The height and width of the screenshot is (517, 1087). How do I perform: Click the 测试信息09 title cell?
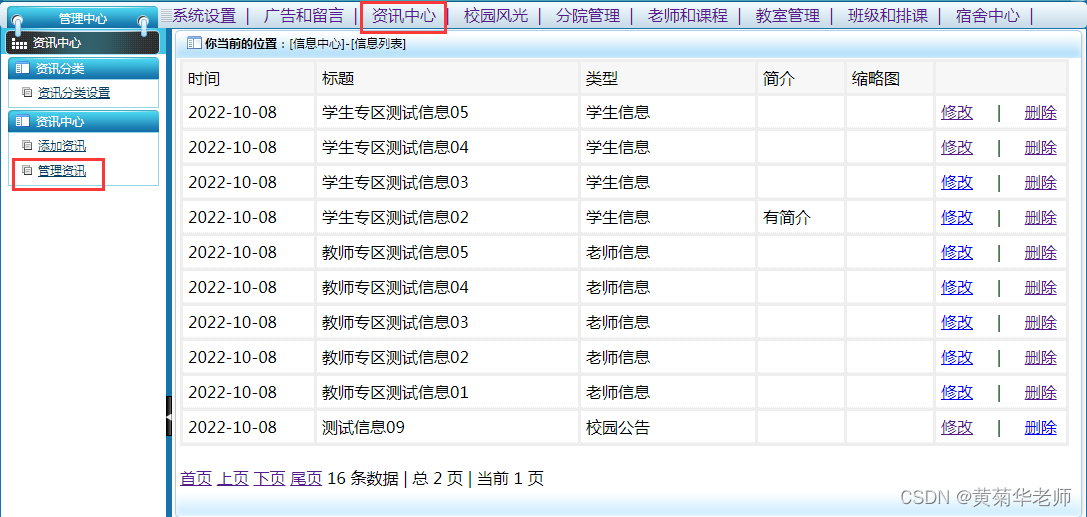point(448,428)
